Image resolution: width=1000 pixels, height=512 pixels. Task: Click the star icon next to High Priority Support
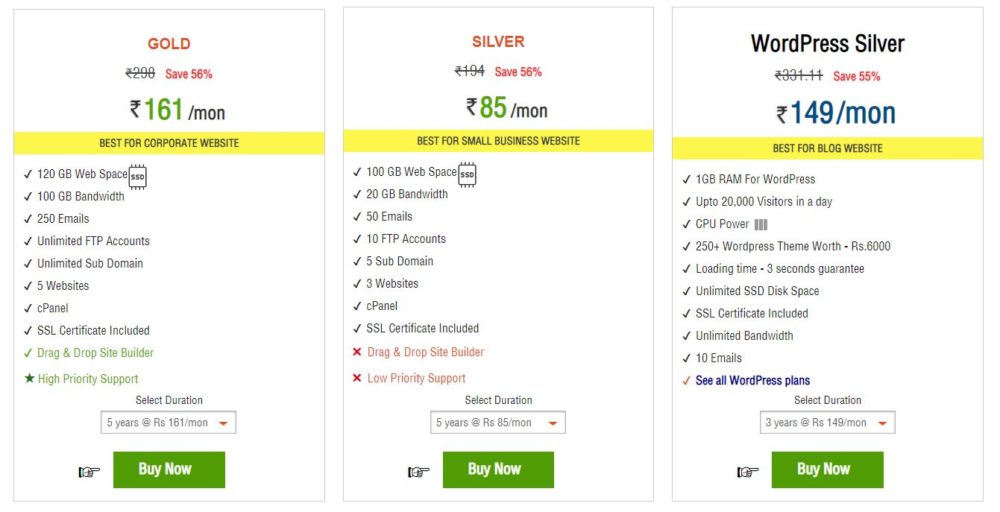pos(28,379)
